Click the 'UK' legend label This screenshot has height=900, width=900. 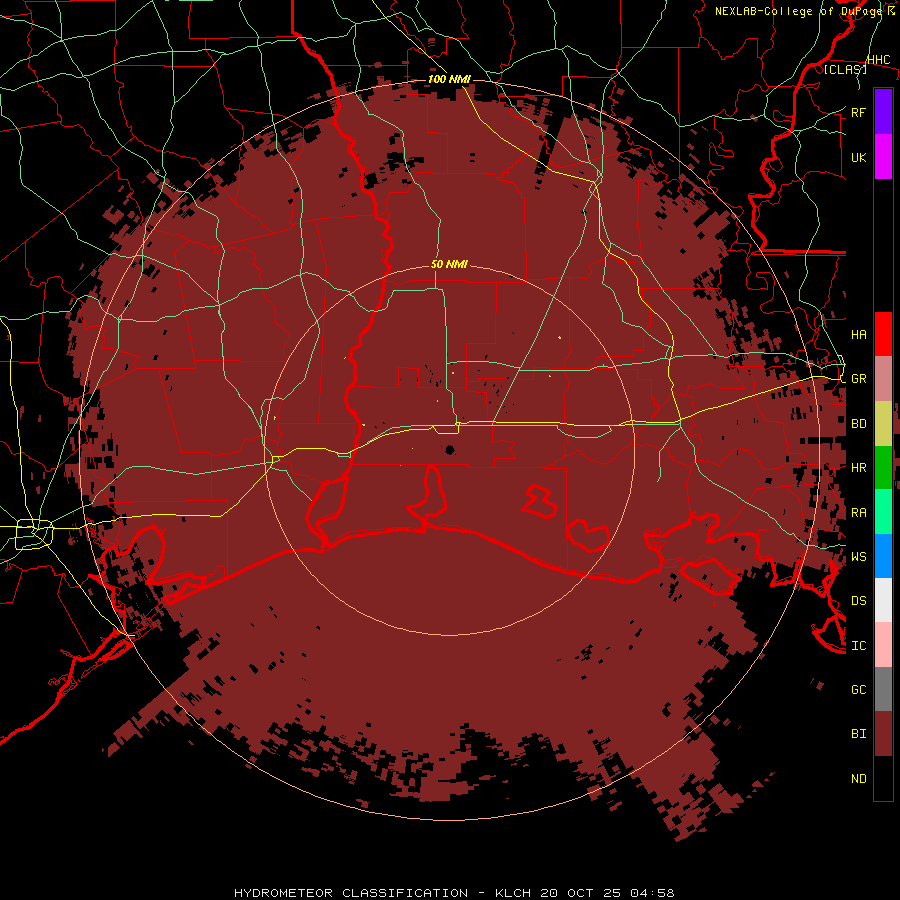(859, 157)
